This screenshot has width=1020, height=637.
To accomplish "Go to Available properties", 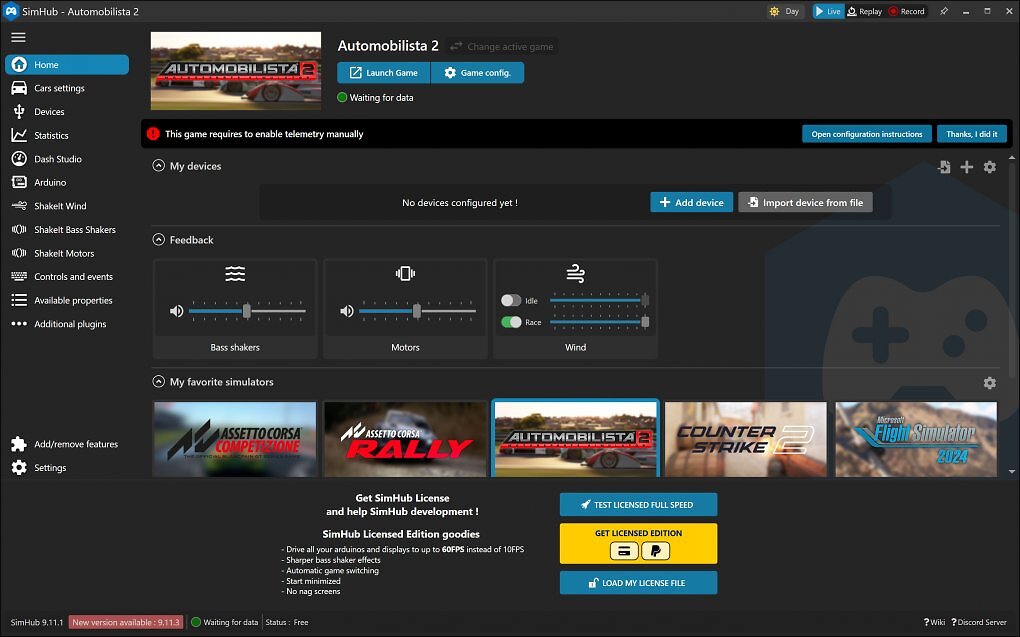I will click(x=66, y=300).
